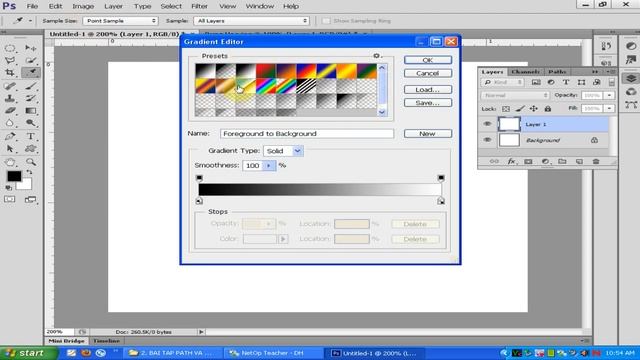Image resolution: width=640 pixels, height=360 pixels.
Task: Select the Dodge tool
Action: click(31, 123)
